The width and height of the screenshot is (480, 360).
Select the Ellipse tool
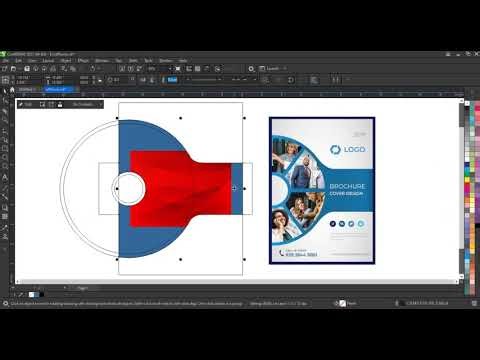tap(5, 157)
